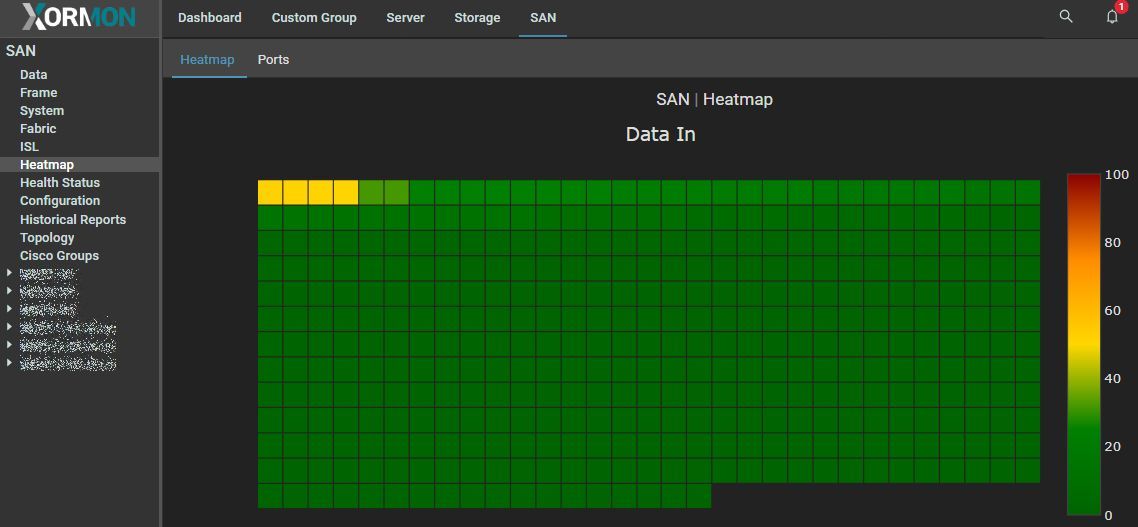1138x527 pixels.
Task: Open Fabric in the SAN sidebar
Action: [38, 129]
